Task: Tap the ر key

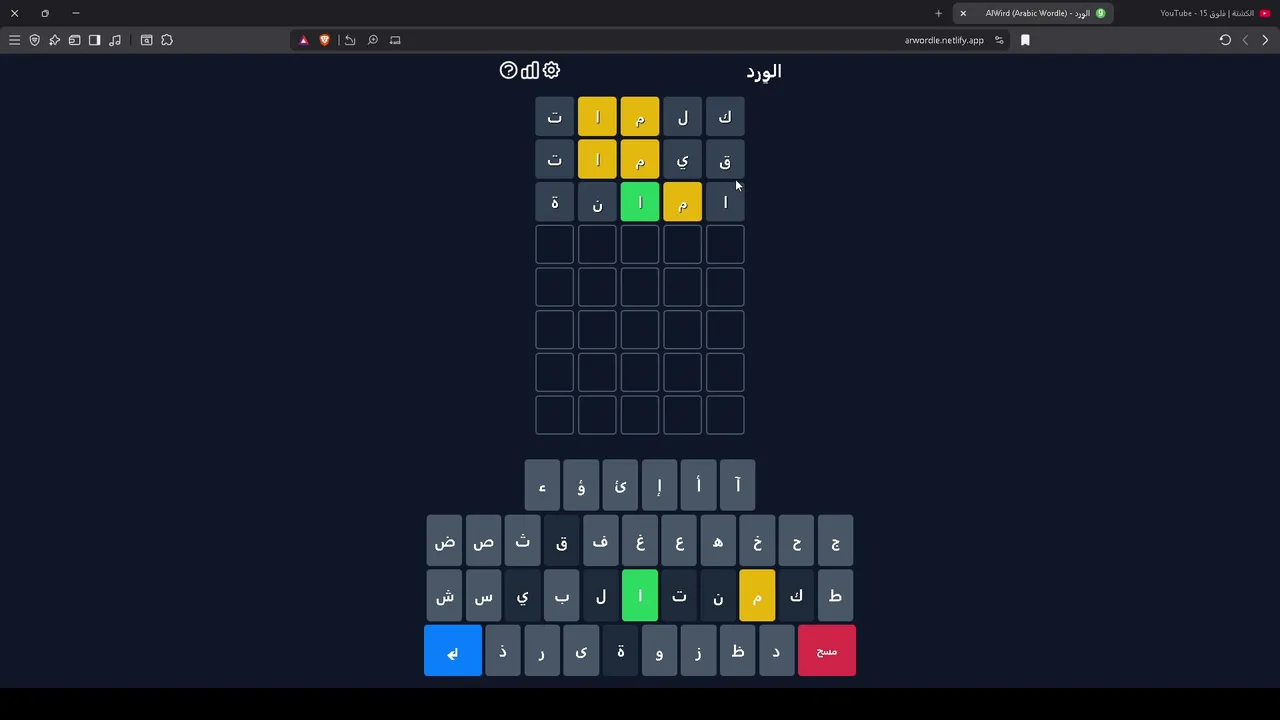Action: 542,651
